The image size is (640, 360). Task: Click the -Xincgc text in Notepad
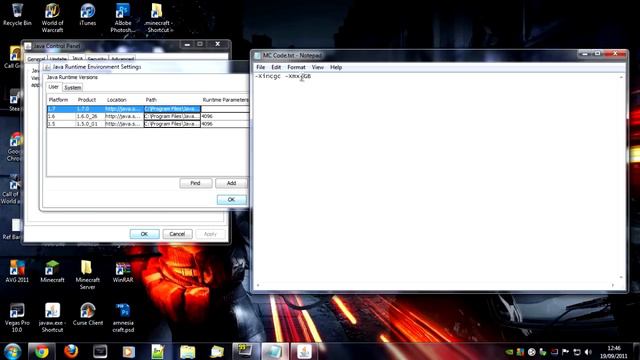tap(268, 76)
